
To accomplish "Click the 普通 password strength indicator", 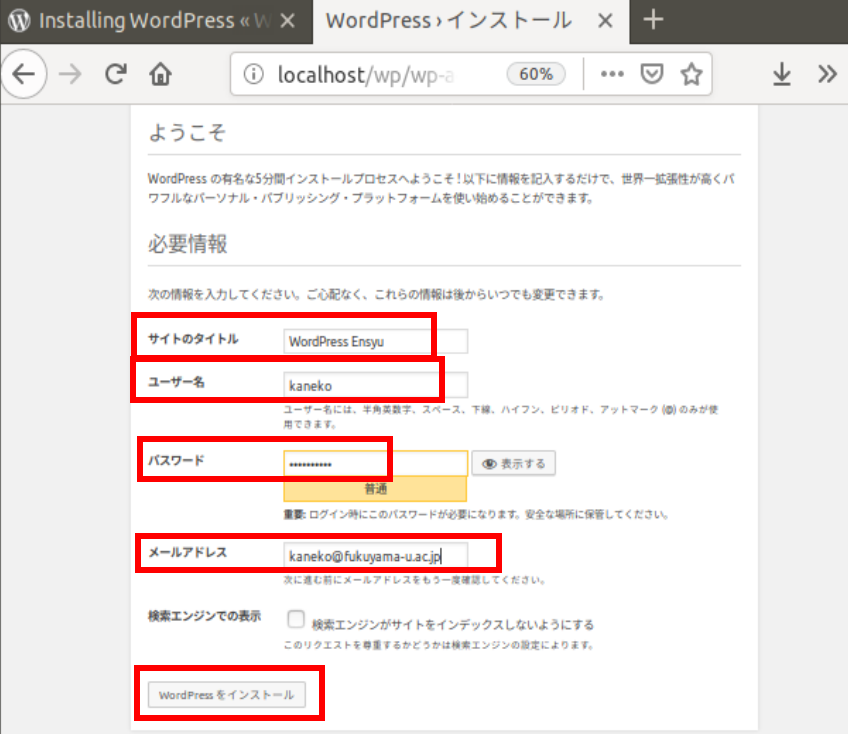I will (x=375, y=489).
